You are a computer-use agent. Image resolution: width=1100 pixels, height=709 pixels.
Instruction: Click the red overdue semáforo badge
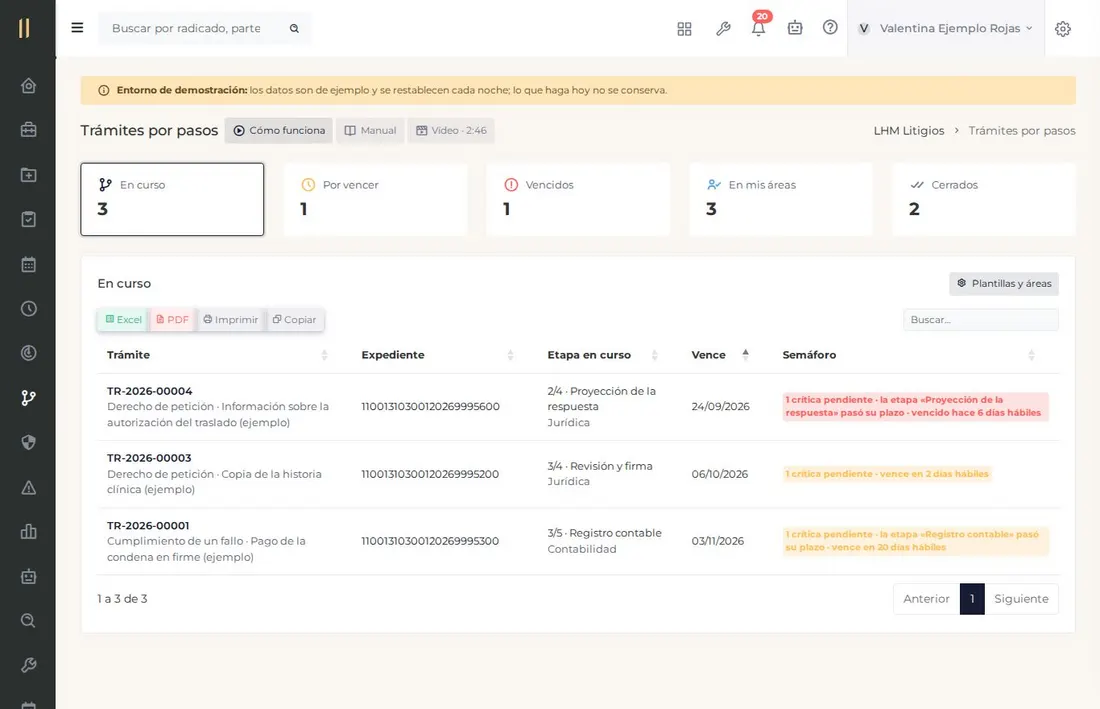(x=915, y=406)
